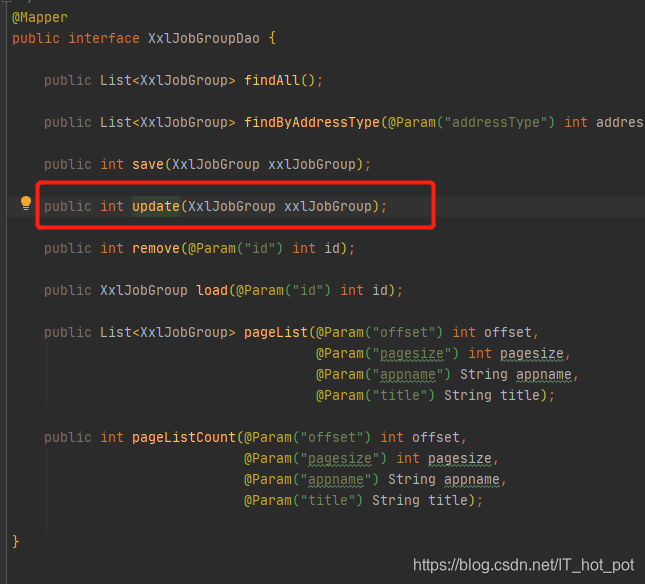Click the pageListCount method name
Viewport: 645px width, 584px height.
(x=184, y=437)
